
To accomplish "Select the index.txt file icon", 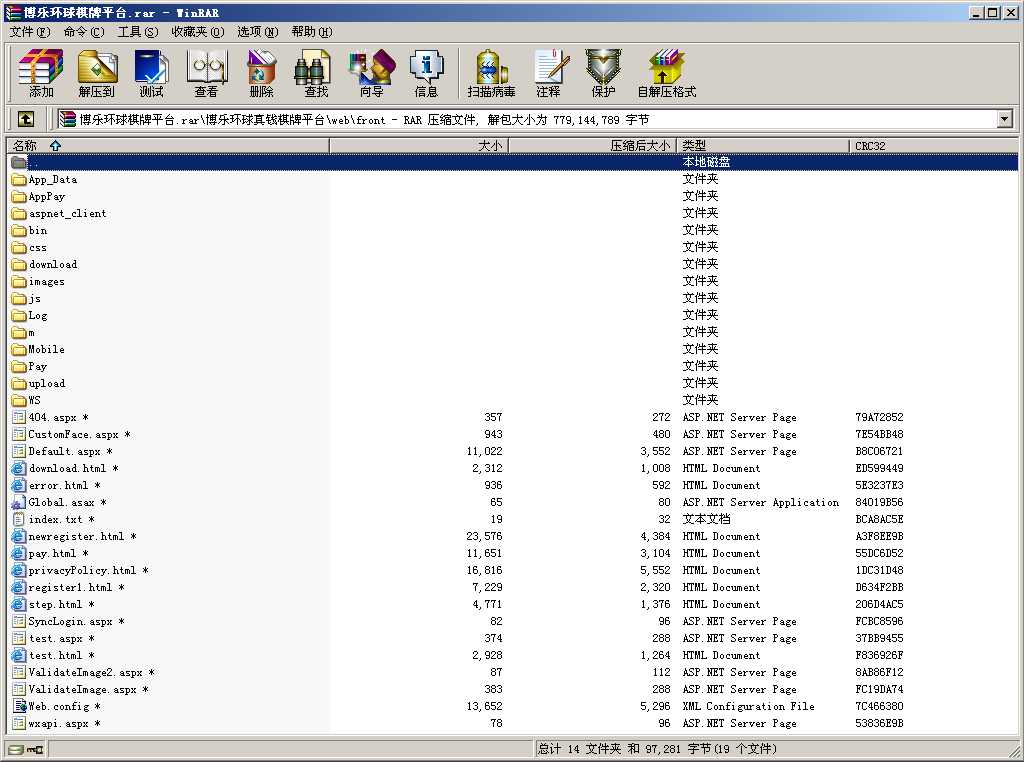I will click(19, 520).
